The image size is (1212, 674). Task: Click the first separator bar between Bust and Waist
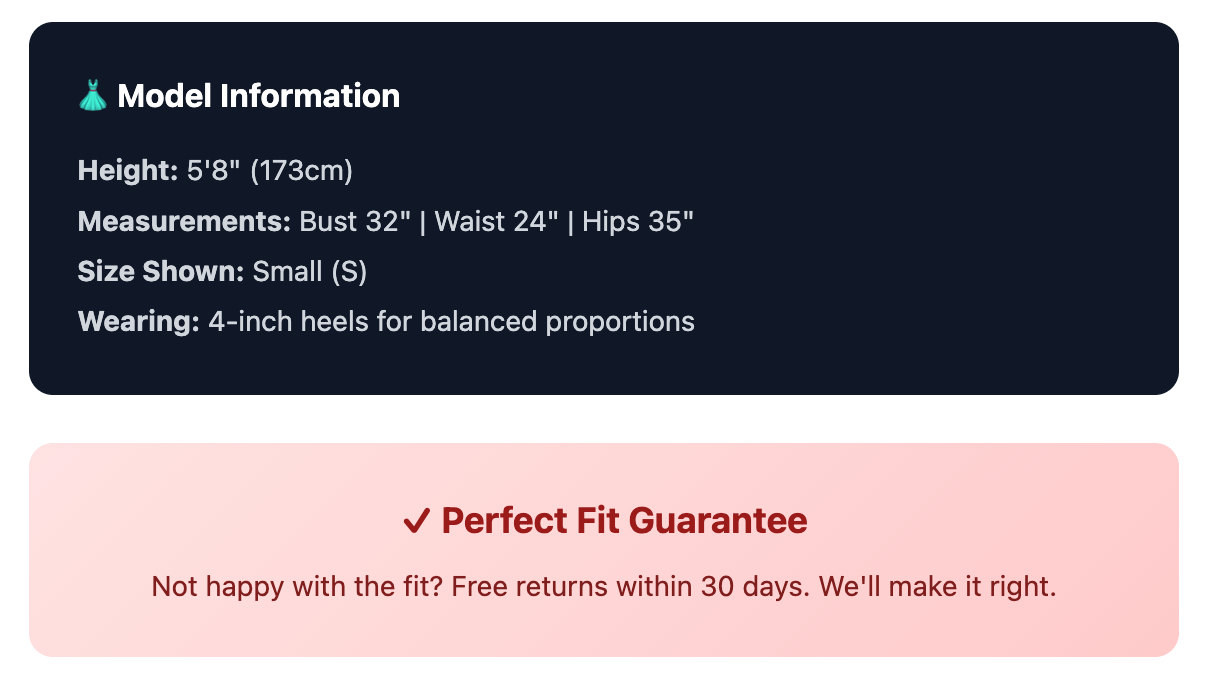coord(423,221)
